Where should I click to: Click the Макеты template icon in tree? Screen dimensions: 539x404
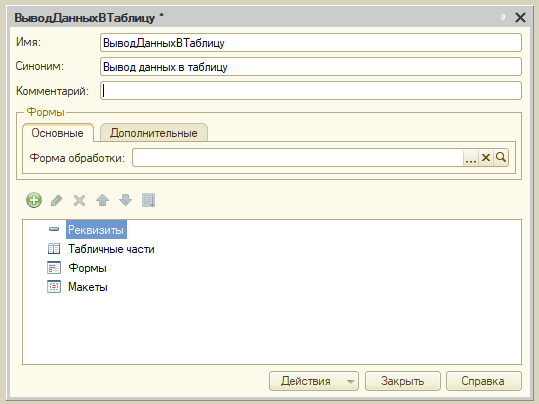pyautogui.click(x=54, y=286)
